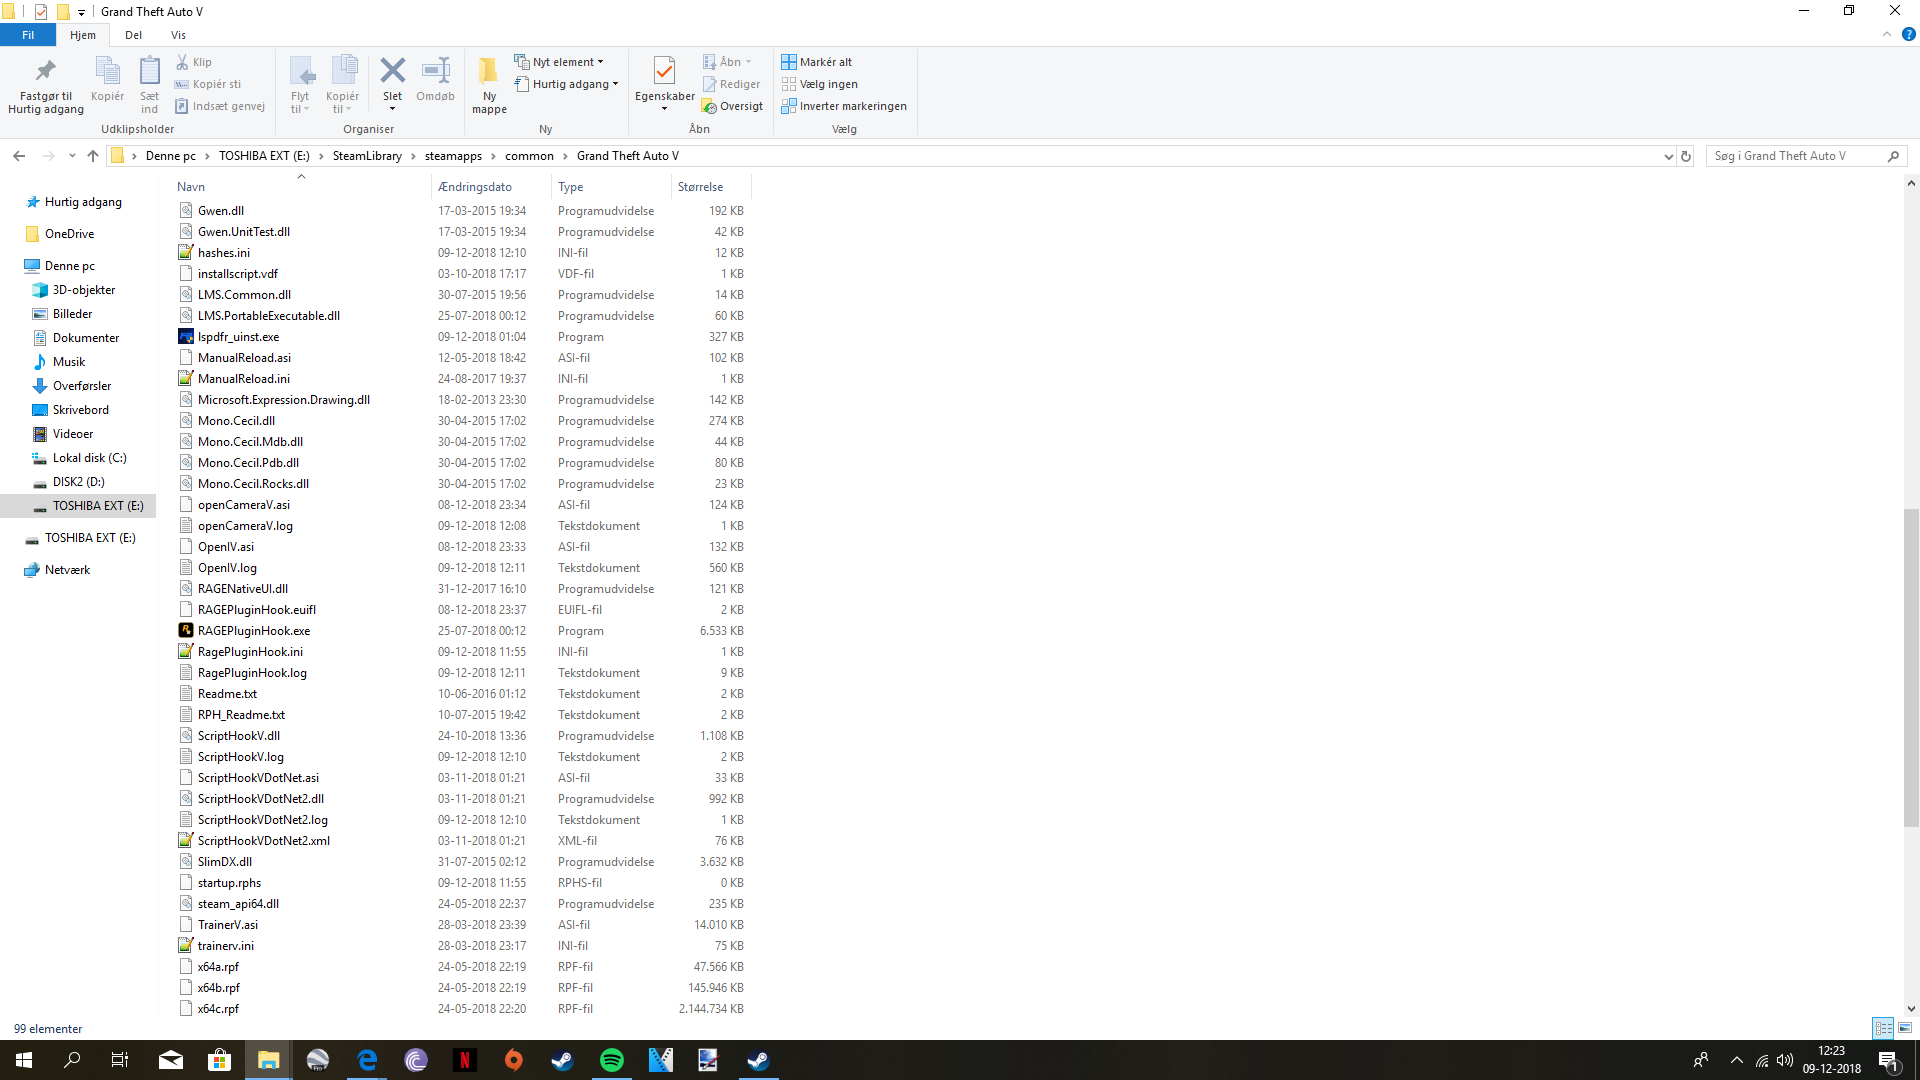Open the Vis ribbon tab
The image size is (1920, 1080).
pyautogui.click(x=178, y=35)
